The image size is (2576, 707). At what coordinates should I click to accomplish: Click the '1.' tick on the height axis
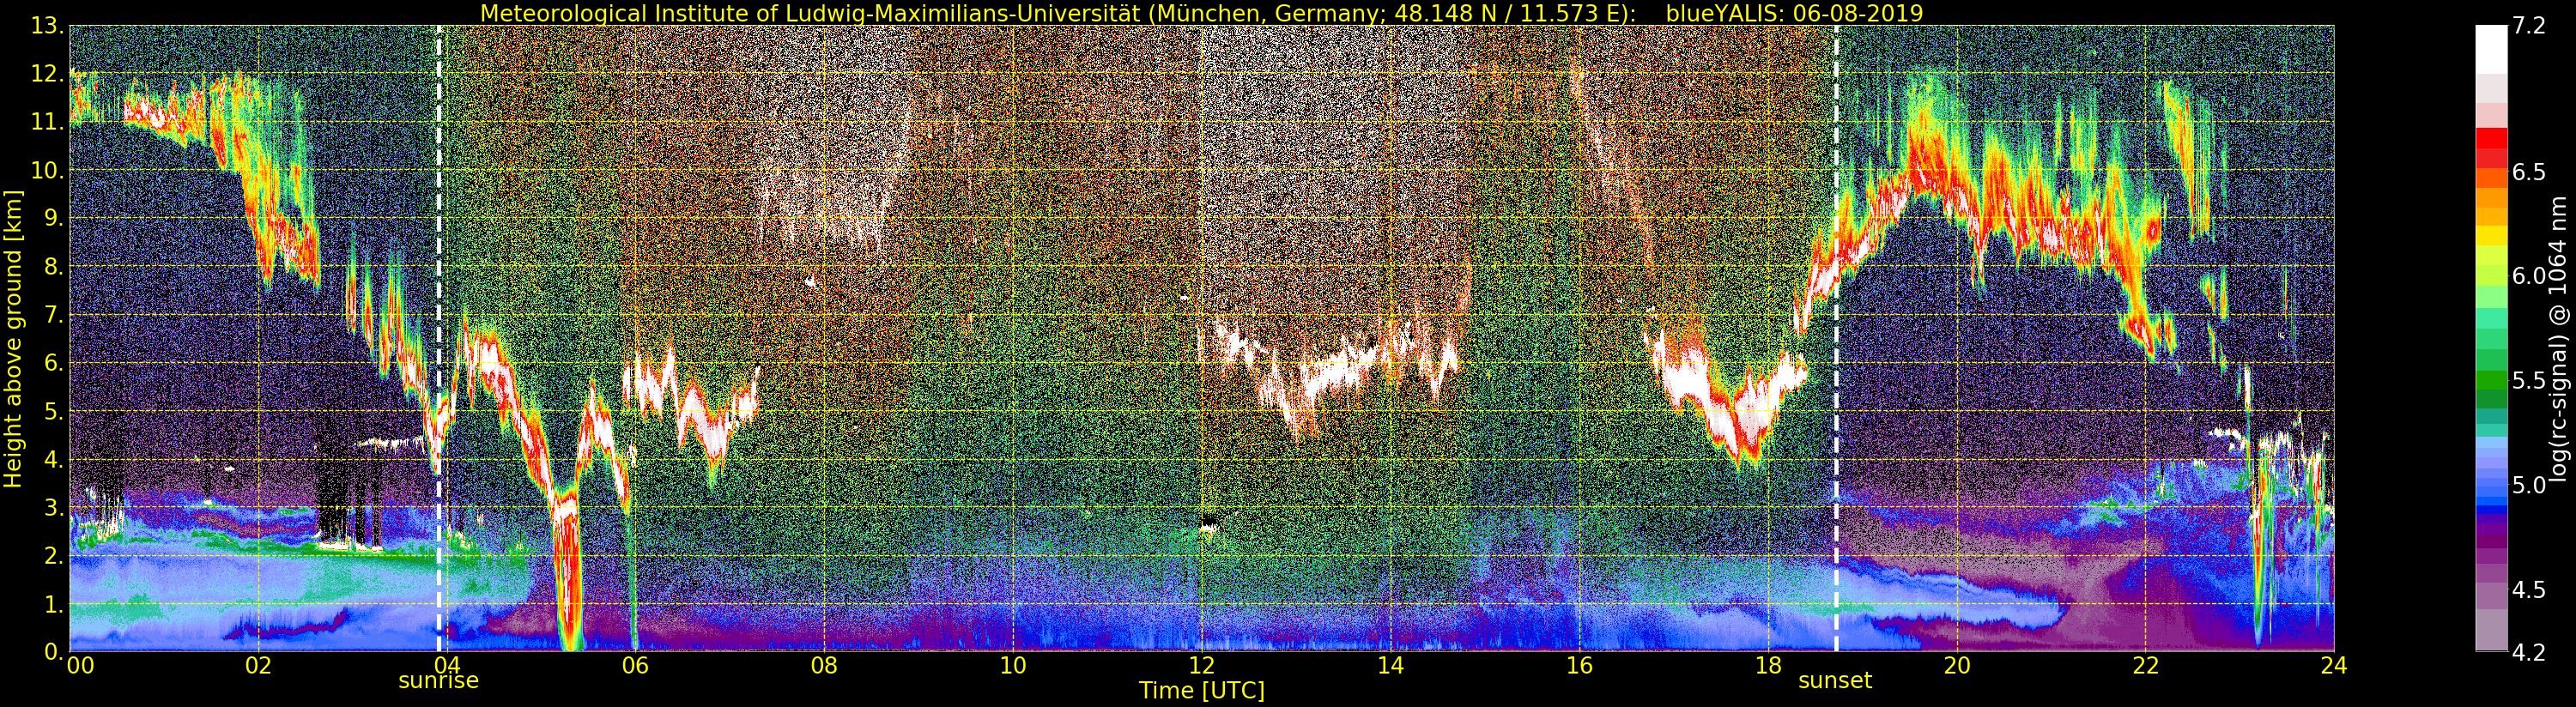[x=55, y=604]
